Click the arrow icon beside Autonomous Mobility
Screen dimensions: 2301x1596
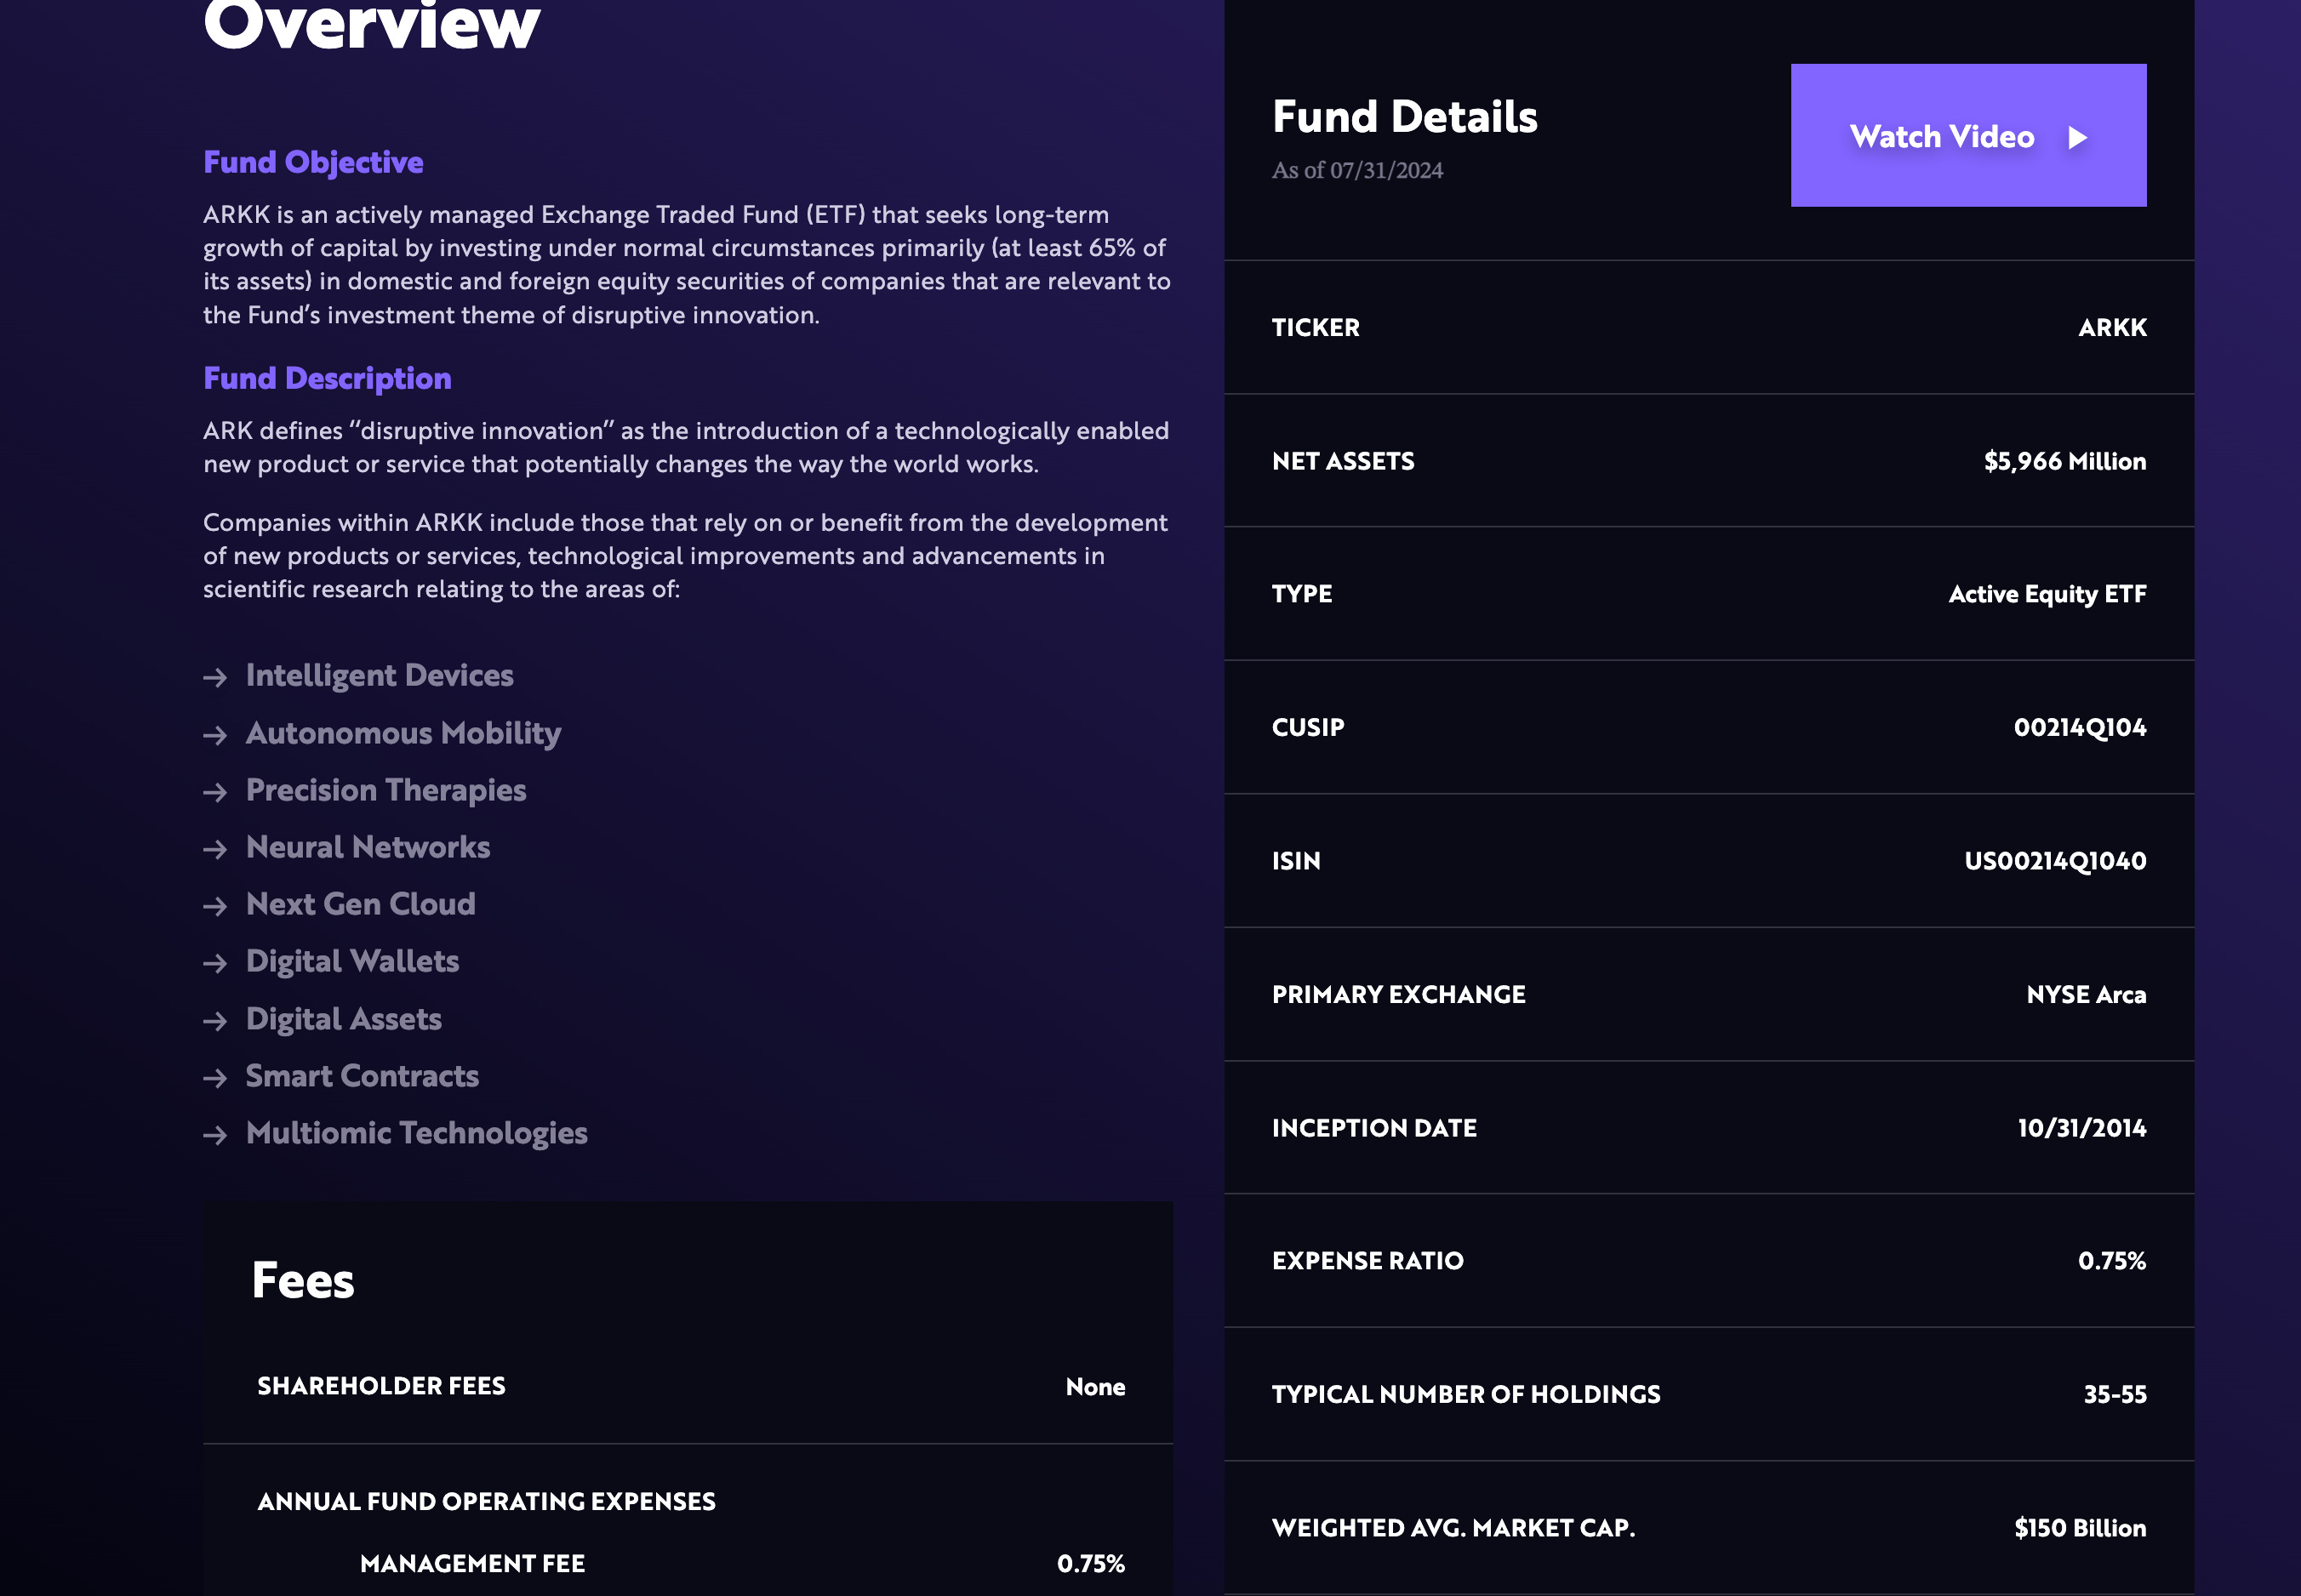[x=215, y=736]
